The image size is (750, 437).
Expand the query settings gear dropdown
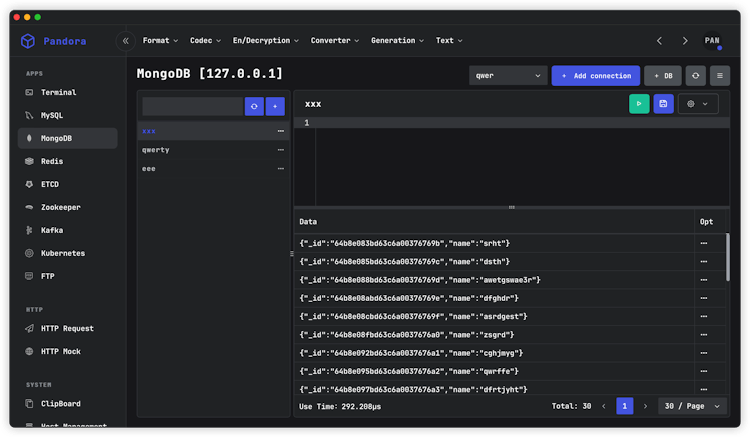point(697,104)
